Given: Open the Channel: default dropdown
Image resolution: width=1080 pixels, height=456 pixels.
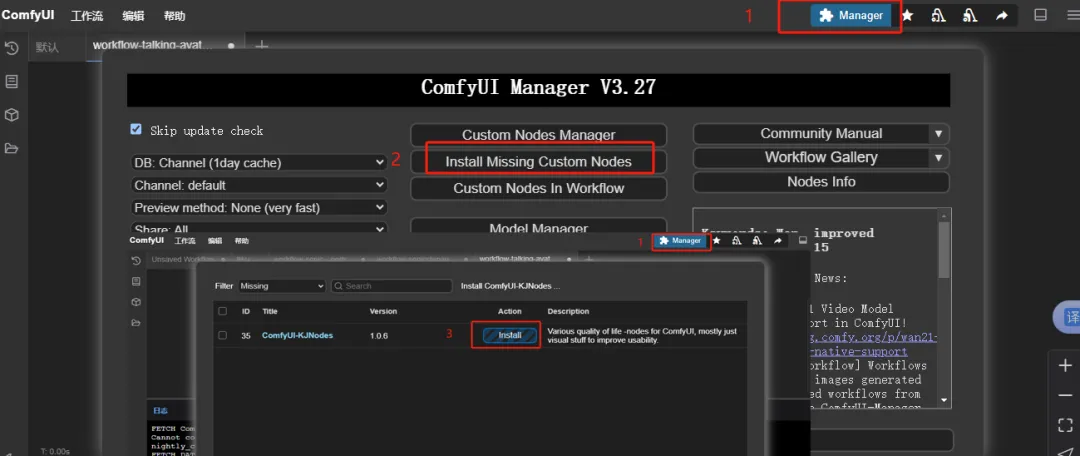Looking at the screenshot, I should 258,185.
